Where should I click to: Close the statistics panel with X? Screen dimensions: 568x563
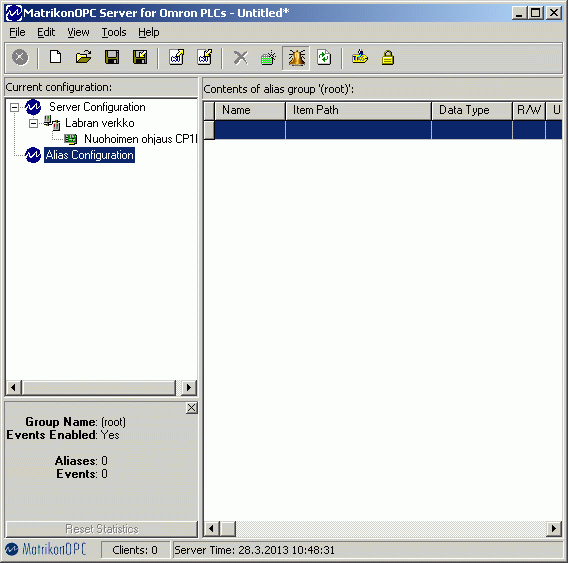(192, 408)
